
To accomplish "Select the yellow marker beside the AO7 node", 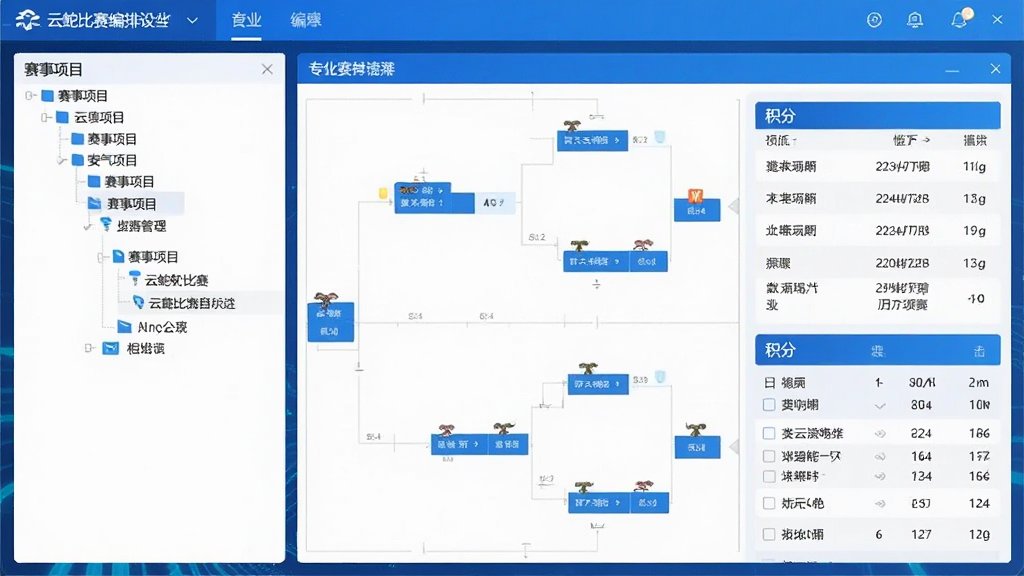I will tap(383, 193).
